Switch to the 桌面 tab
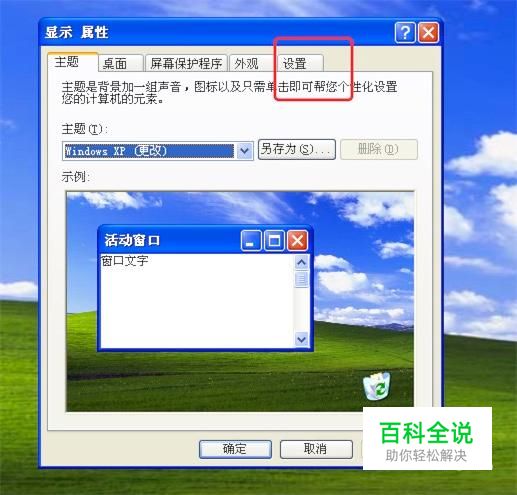 click(x=121, y=63)
